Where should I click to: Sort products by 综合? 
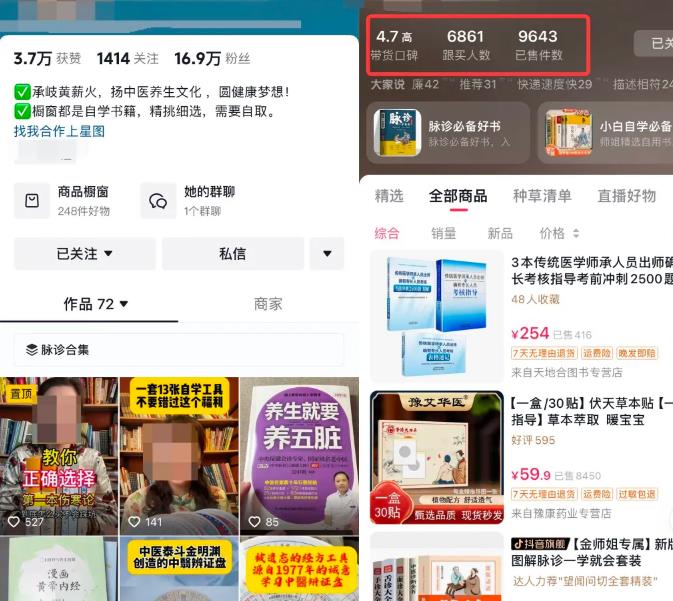pos(387,234)
